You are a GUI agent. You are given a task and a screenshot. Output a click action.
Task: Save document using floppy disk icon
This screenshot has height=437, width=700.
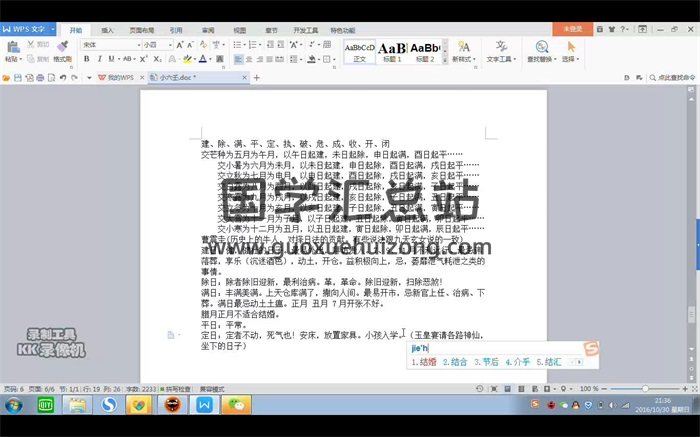coord(17,78)
